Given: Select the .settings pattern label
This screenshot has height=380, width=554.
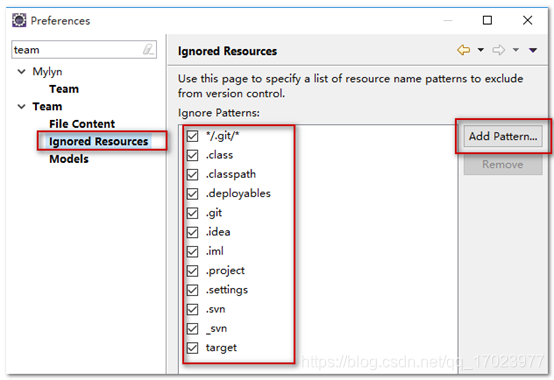Looking at the screenshot, I should coord(227,290).
